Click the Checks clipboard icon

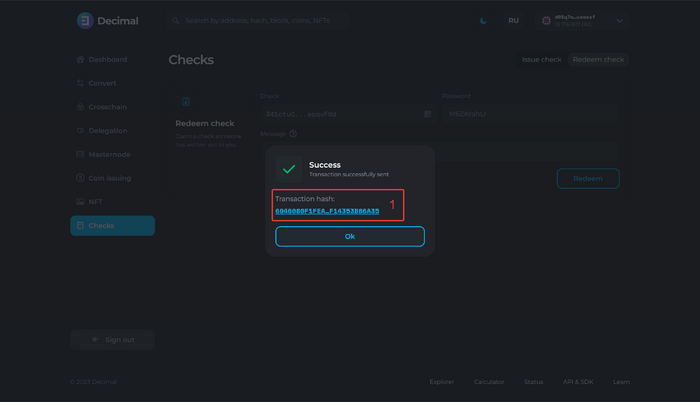(x=80, y=226)
